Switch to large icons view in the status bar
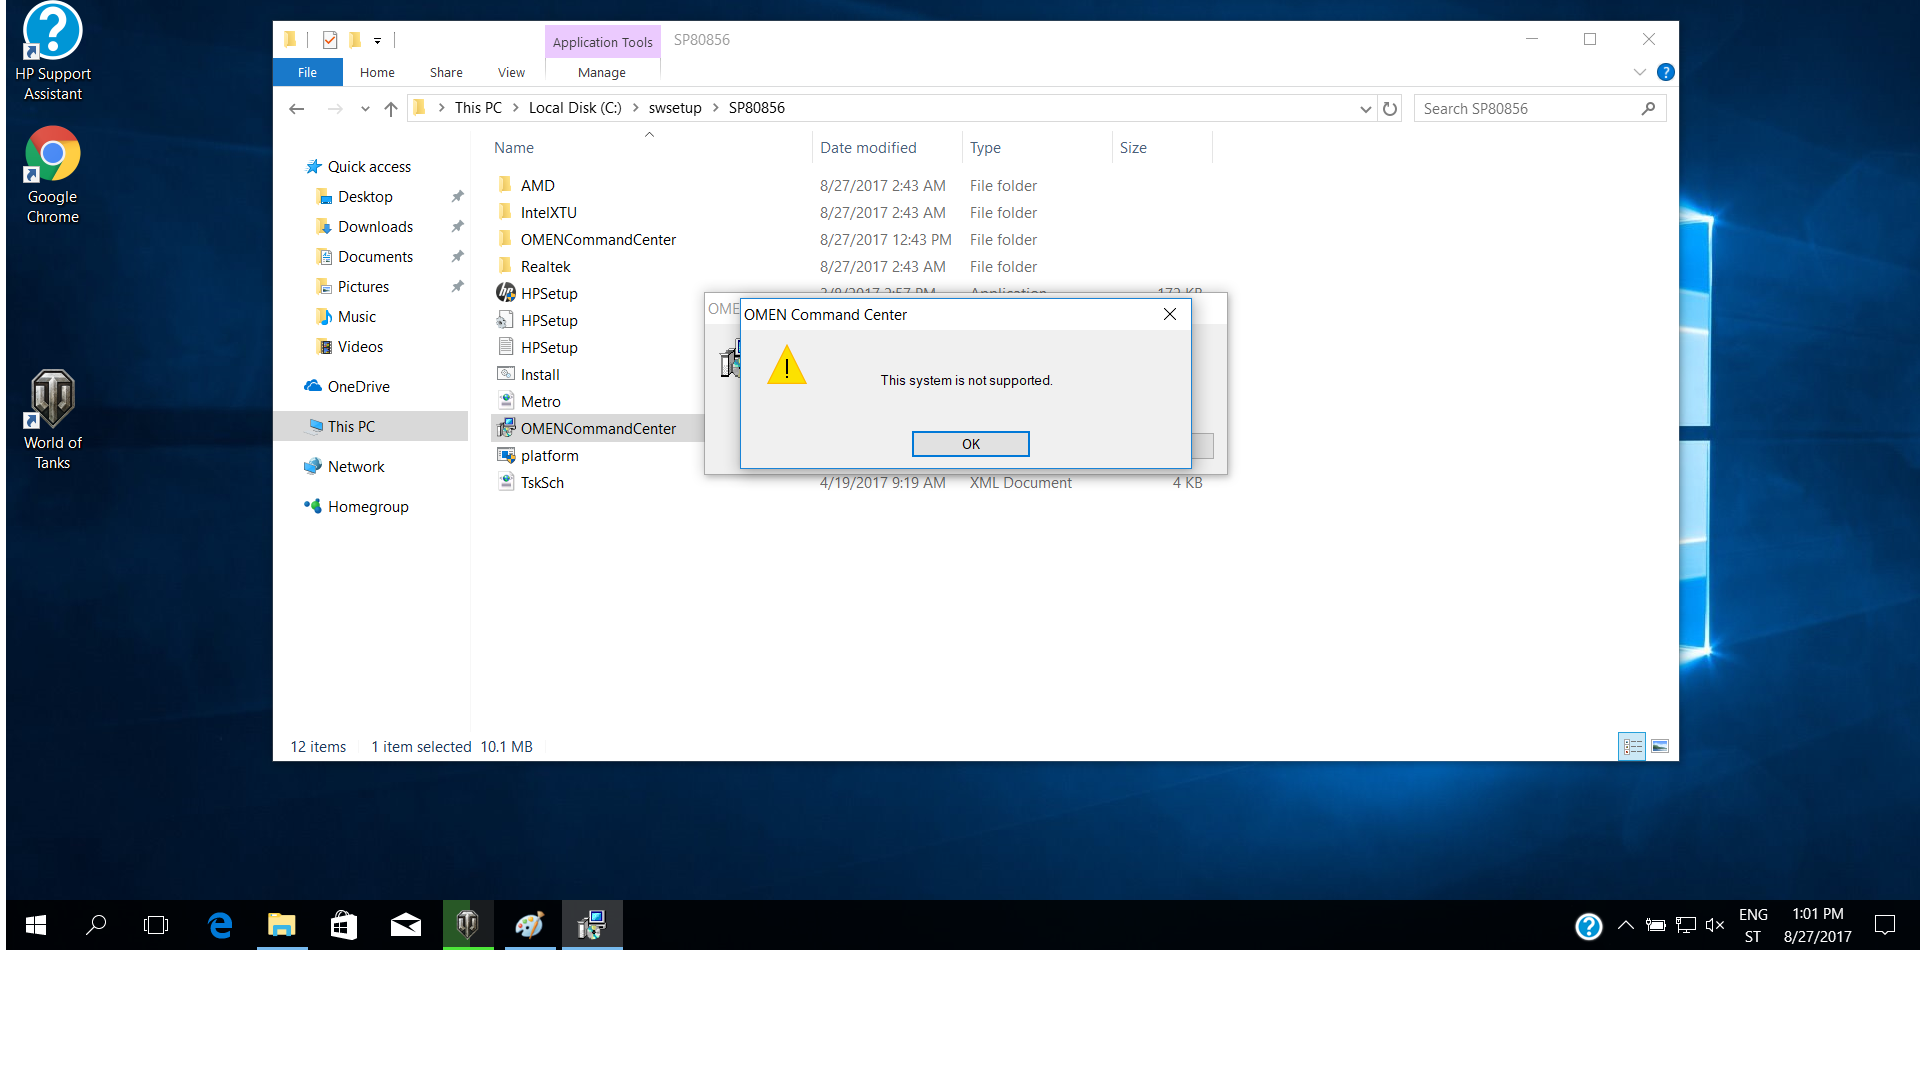The image size is (1920, 1080). tap(1660, 746)
